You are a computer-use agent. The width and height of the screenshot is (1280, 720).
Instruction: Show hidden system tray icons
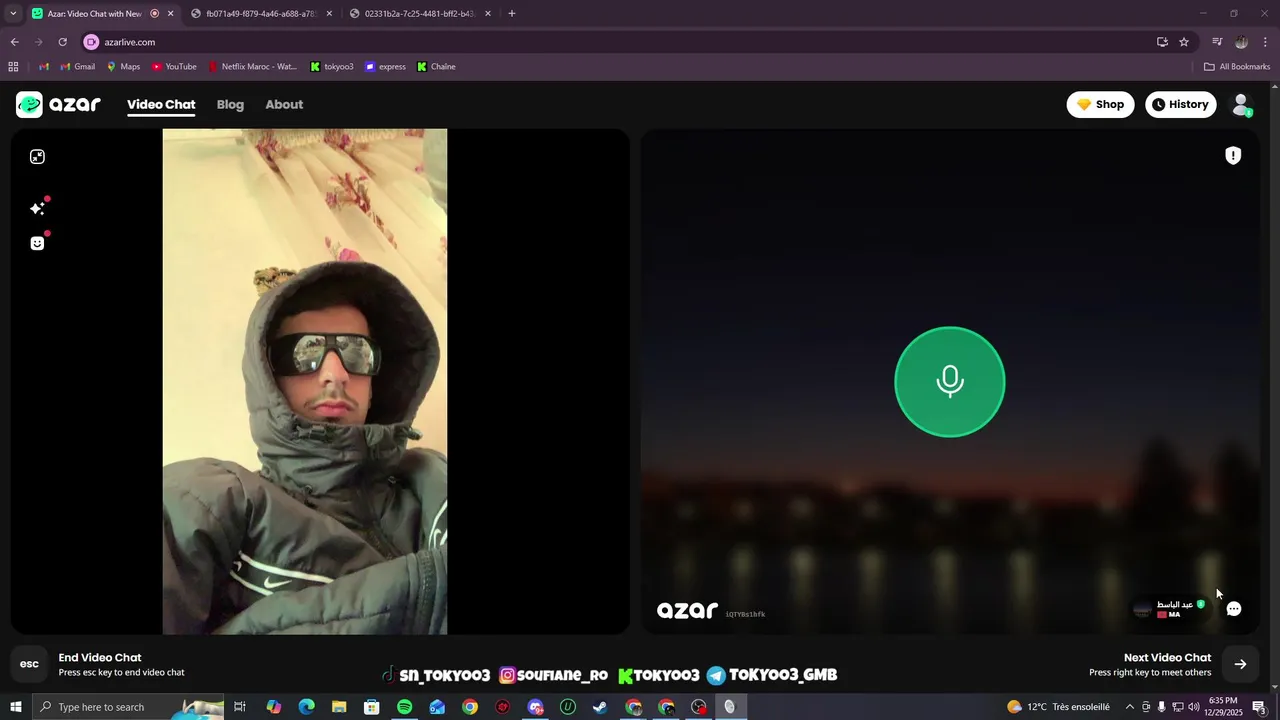[x=1130, y=707]
